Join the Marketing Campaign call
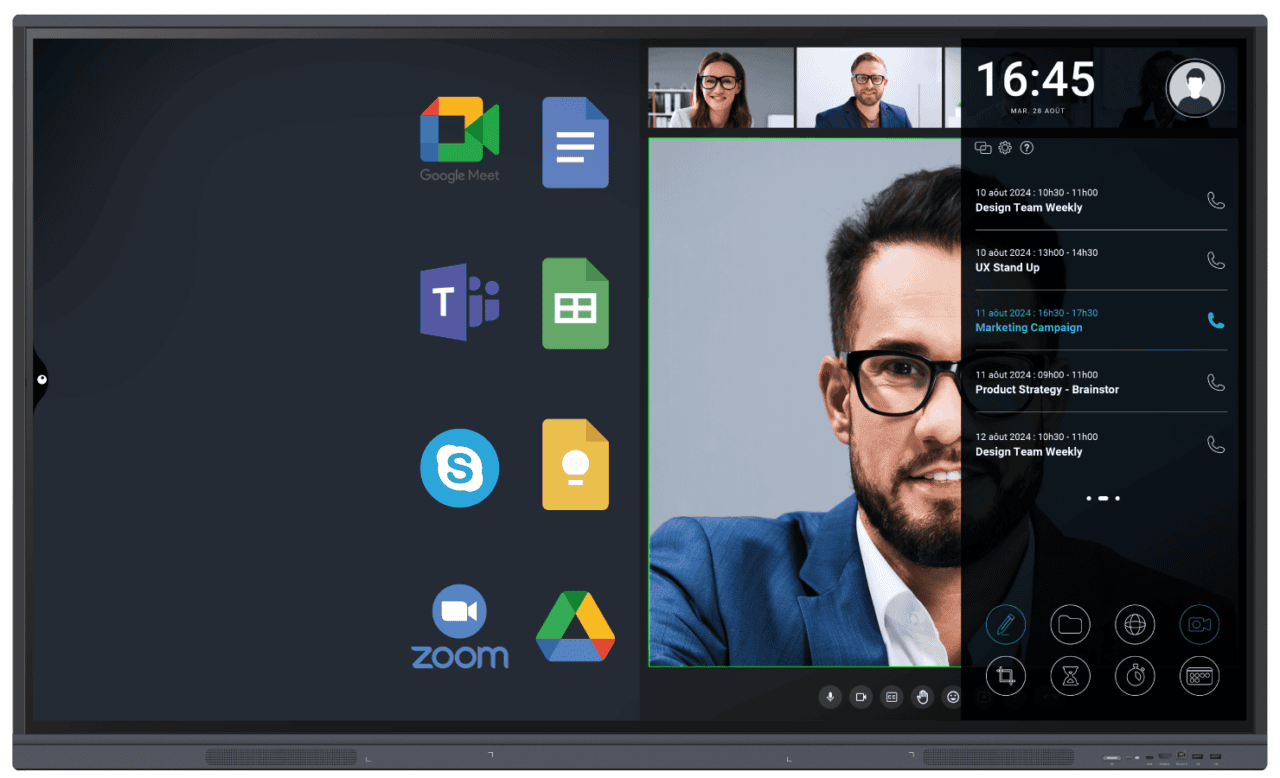The width and height of the screenshot is (1280, 778). 1215,321
